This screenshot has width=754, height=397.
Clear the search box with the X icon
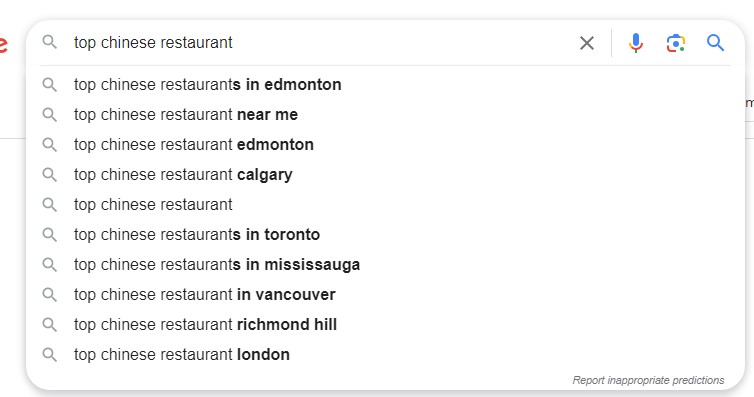(587, 43)
